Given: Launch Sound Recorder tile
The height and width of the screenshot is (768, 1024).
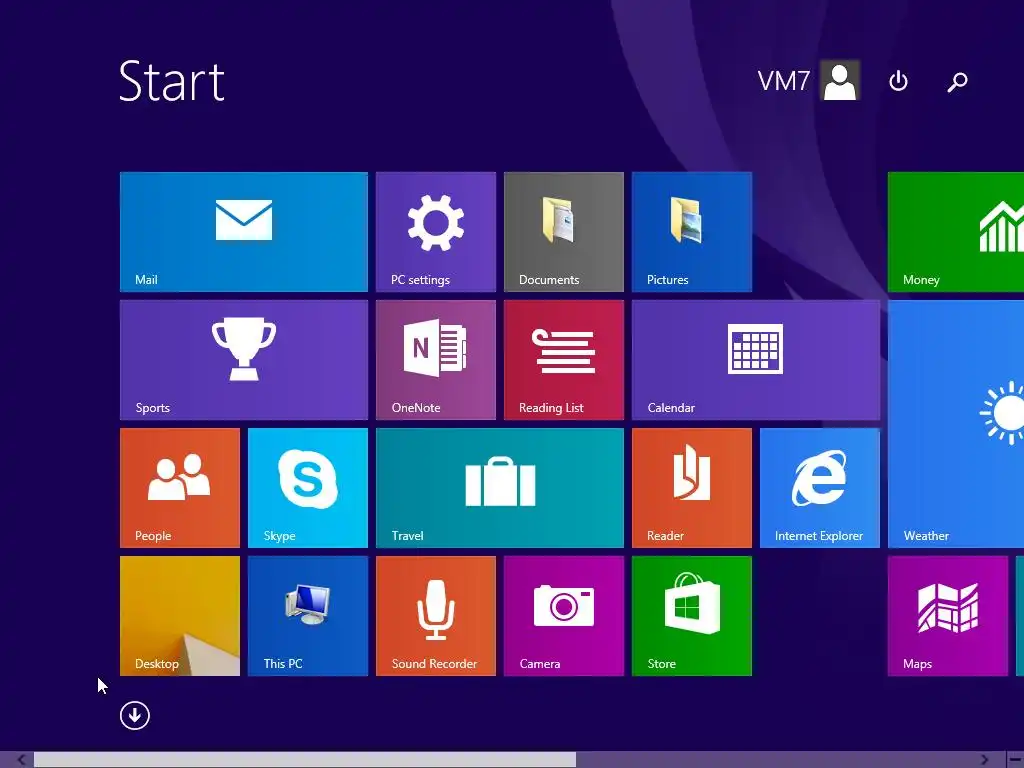Looking at the screenshot, I should (436, 616).
